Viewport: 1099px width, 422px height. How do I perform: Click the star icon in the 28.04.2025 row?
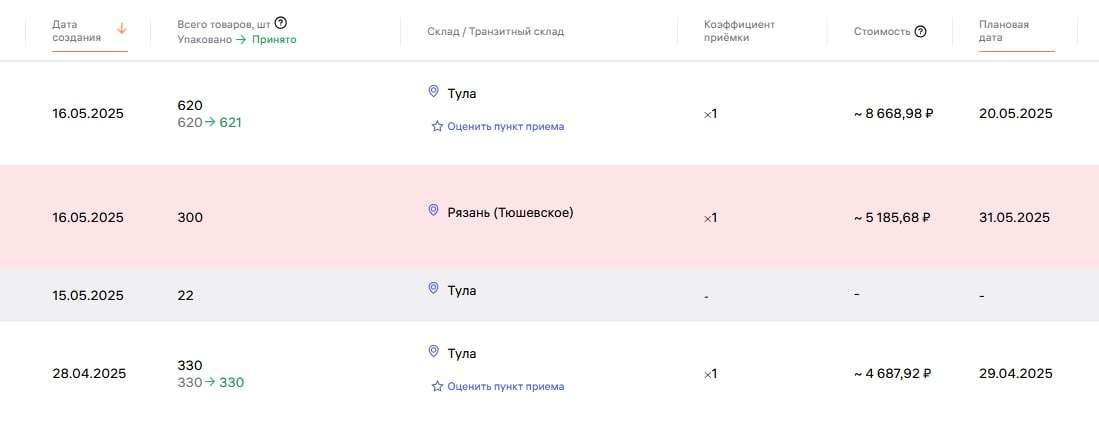click(x=437, y=387)
